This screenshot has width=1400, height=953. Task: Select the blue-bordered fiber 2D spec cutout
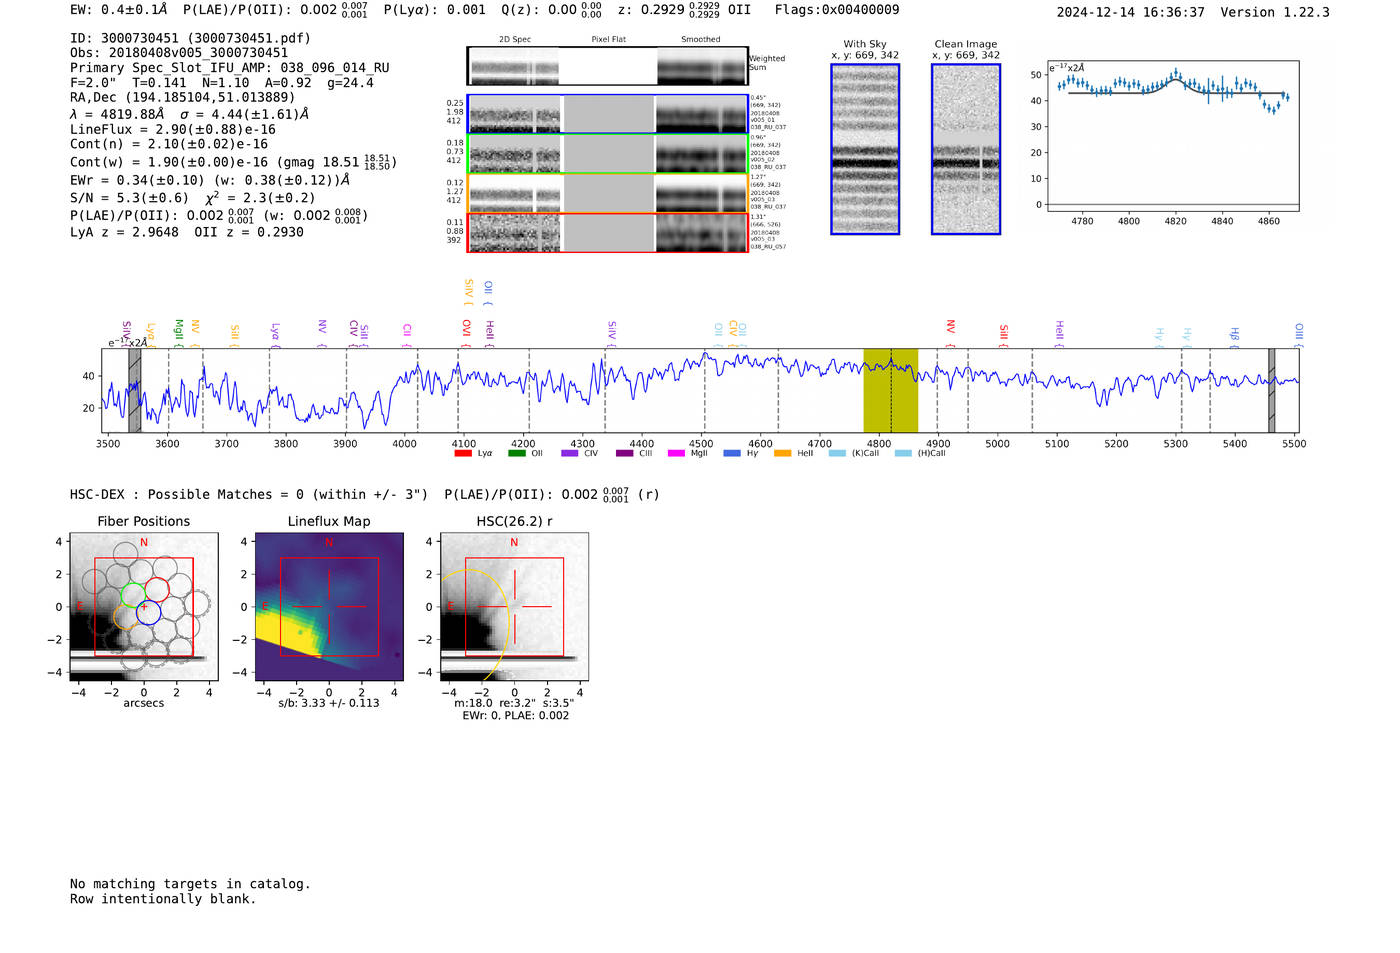coord(607,114)
